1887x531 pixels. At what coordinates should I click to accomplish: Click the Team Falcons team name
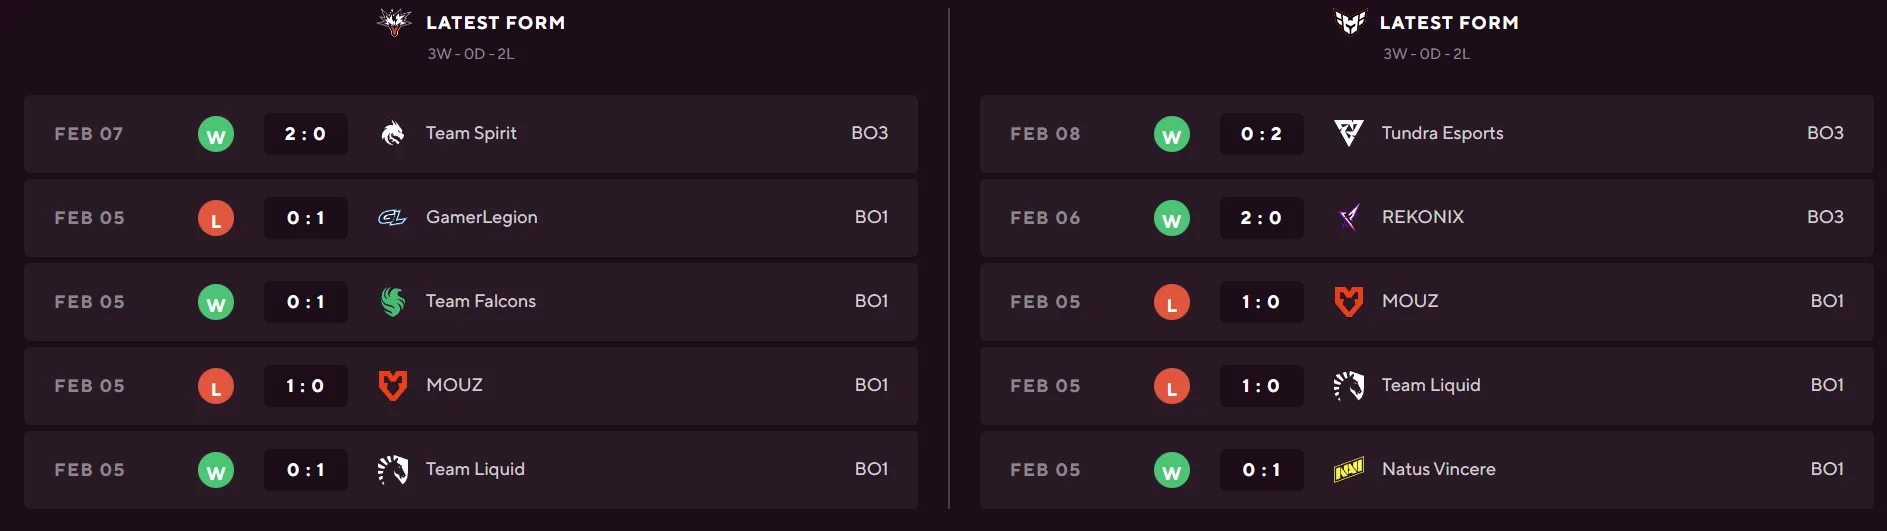coord(480,301)
